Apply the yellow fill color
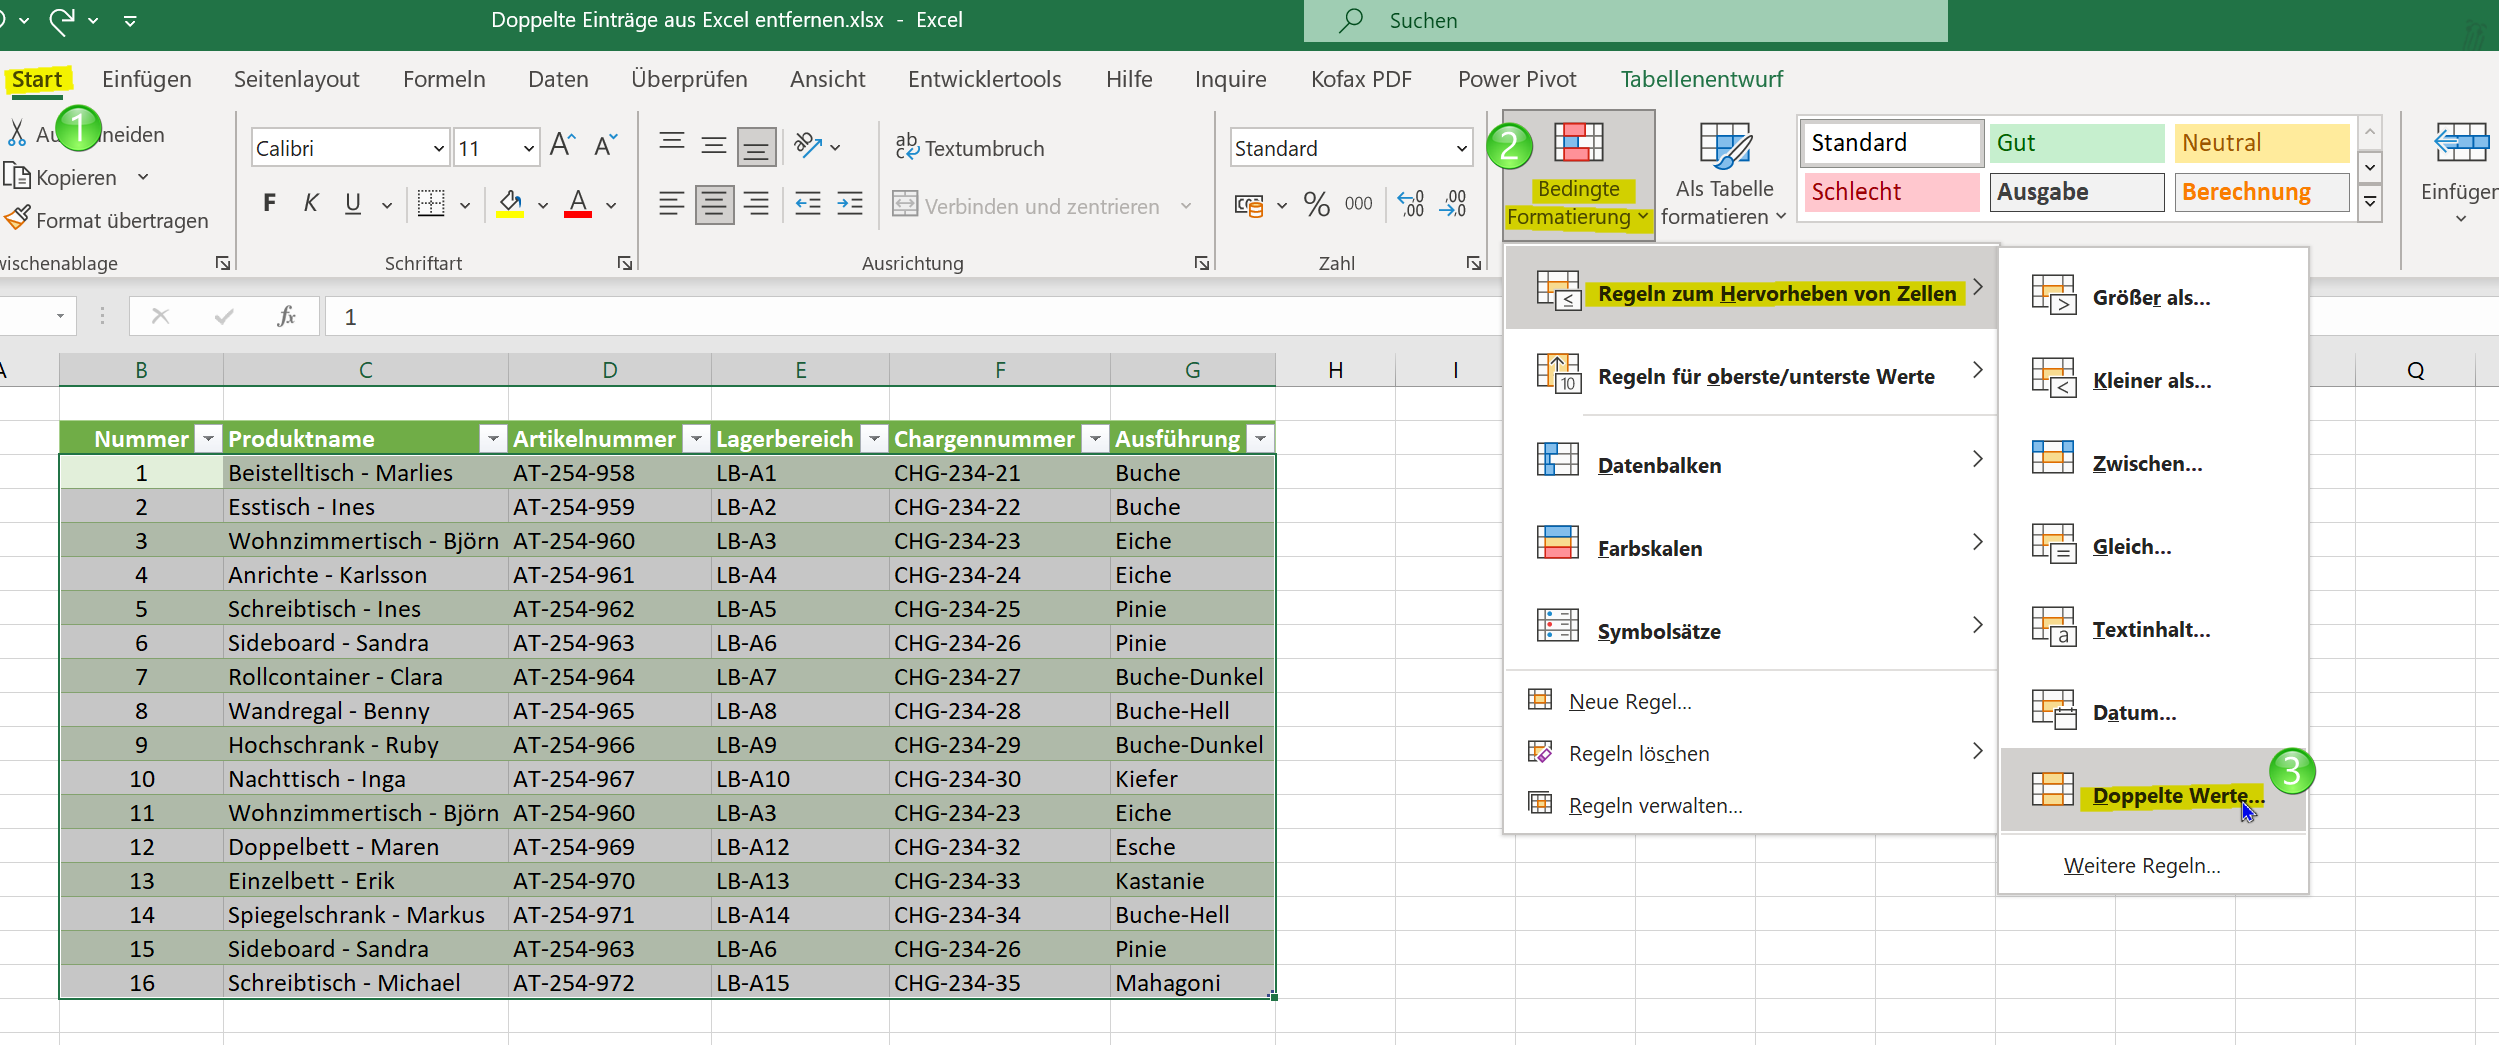This screenshot has width=2499, height=1045. (x=510, y=204)
